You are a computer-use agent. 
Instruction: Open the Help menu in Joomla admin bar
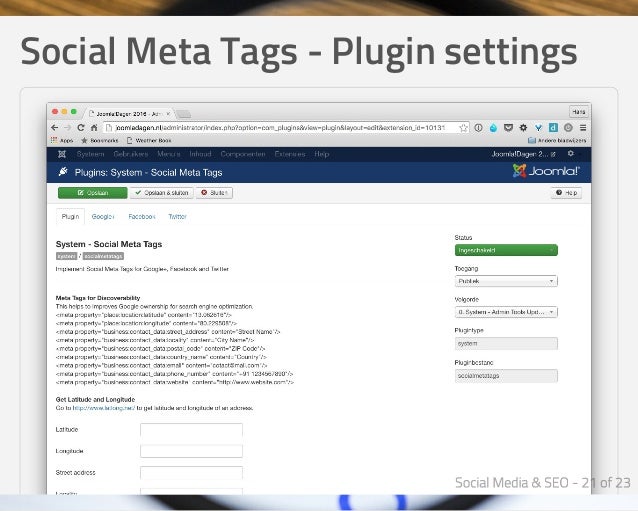pyautogui.click(x=321, y=154)
